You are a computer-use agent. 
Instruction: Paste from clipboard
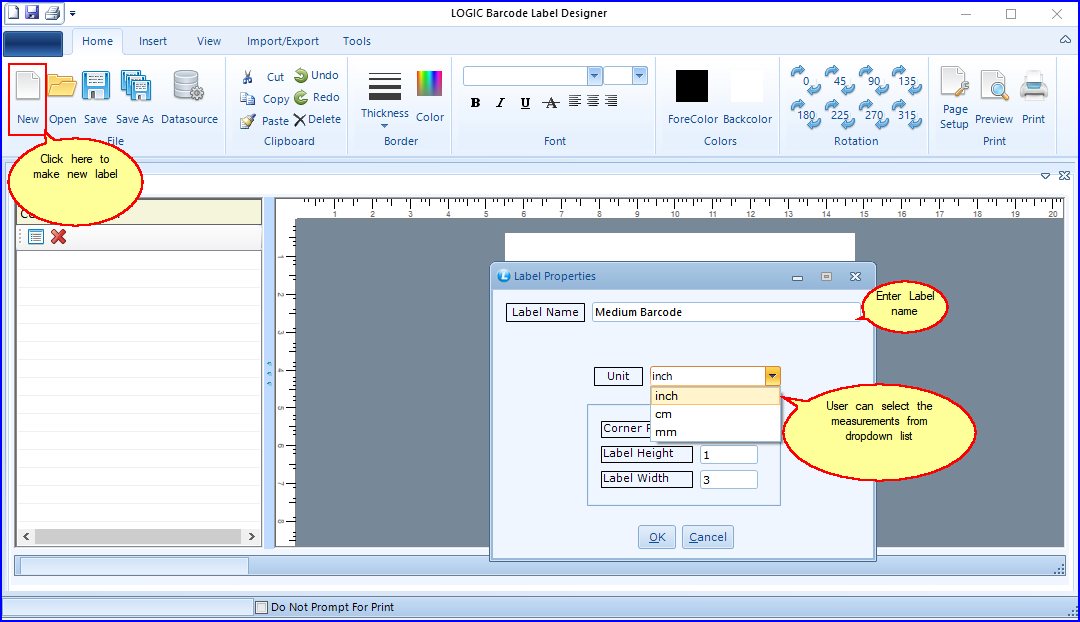(264, 121)
